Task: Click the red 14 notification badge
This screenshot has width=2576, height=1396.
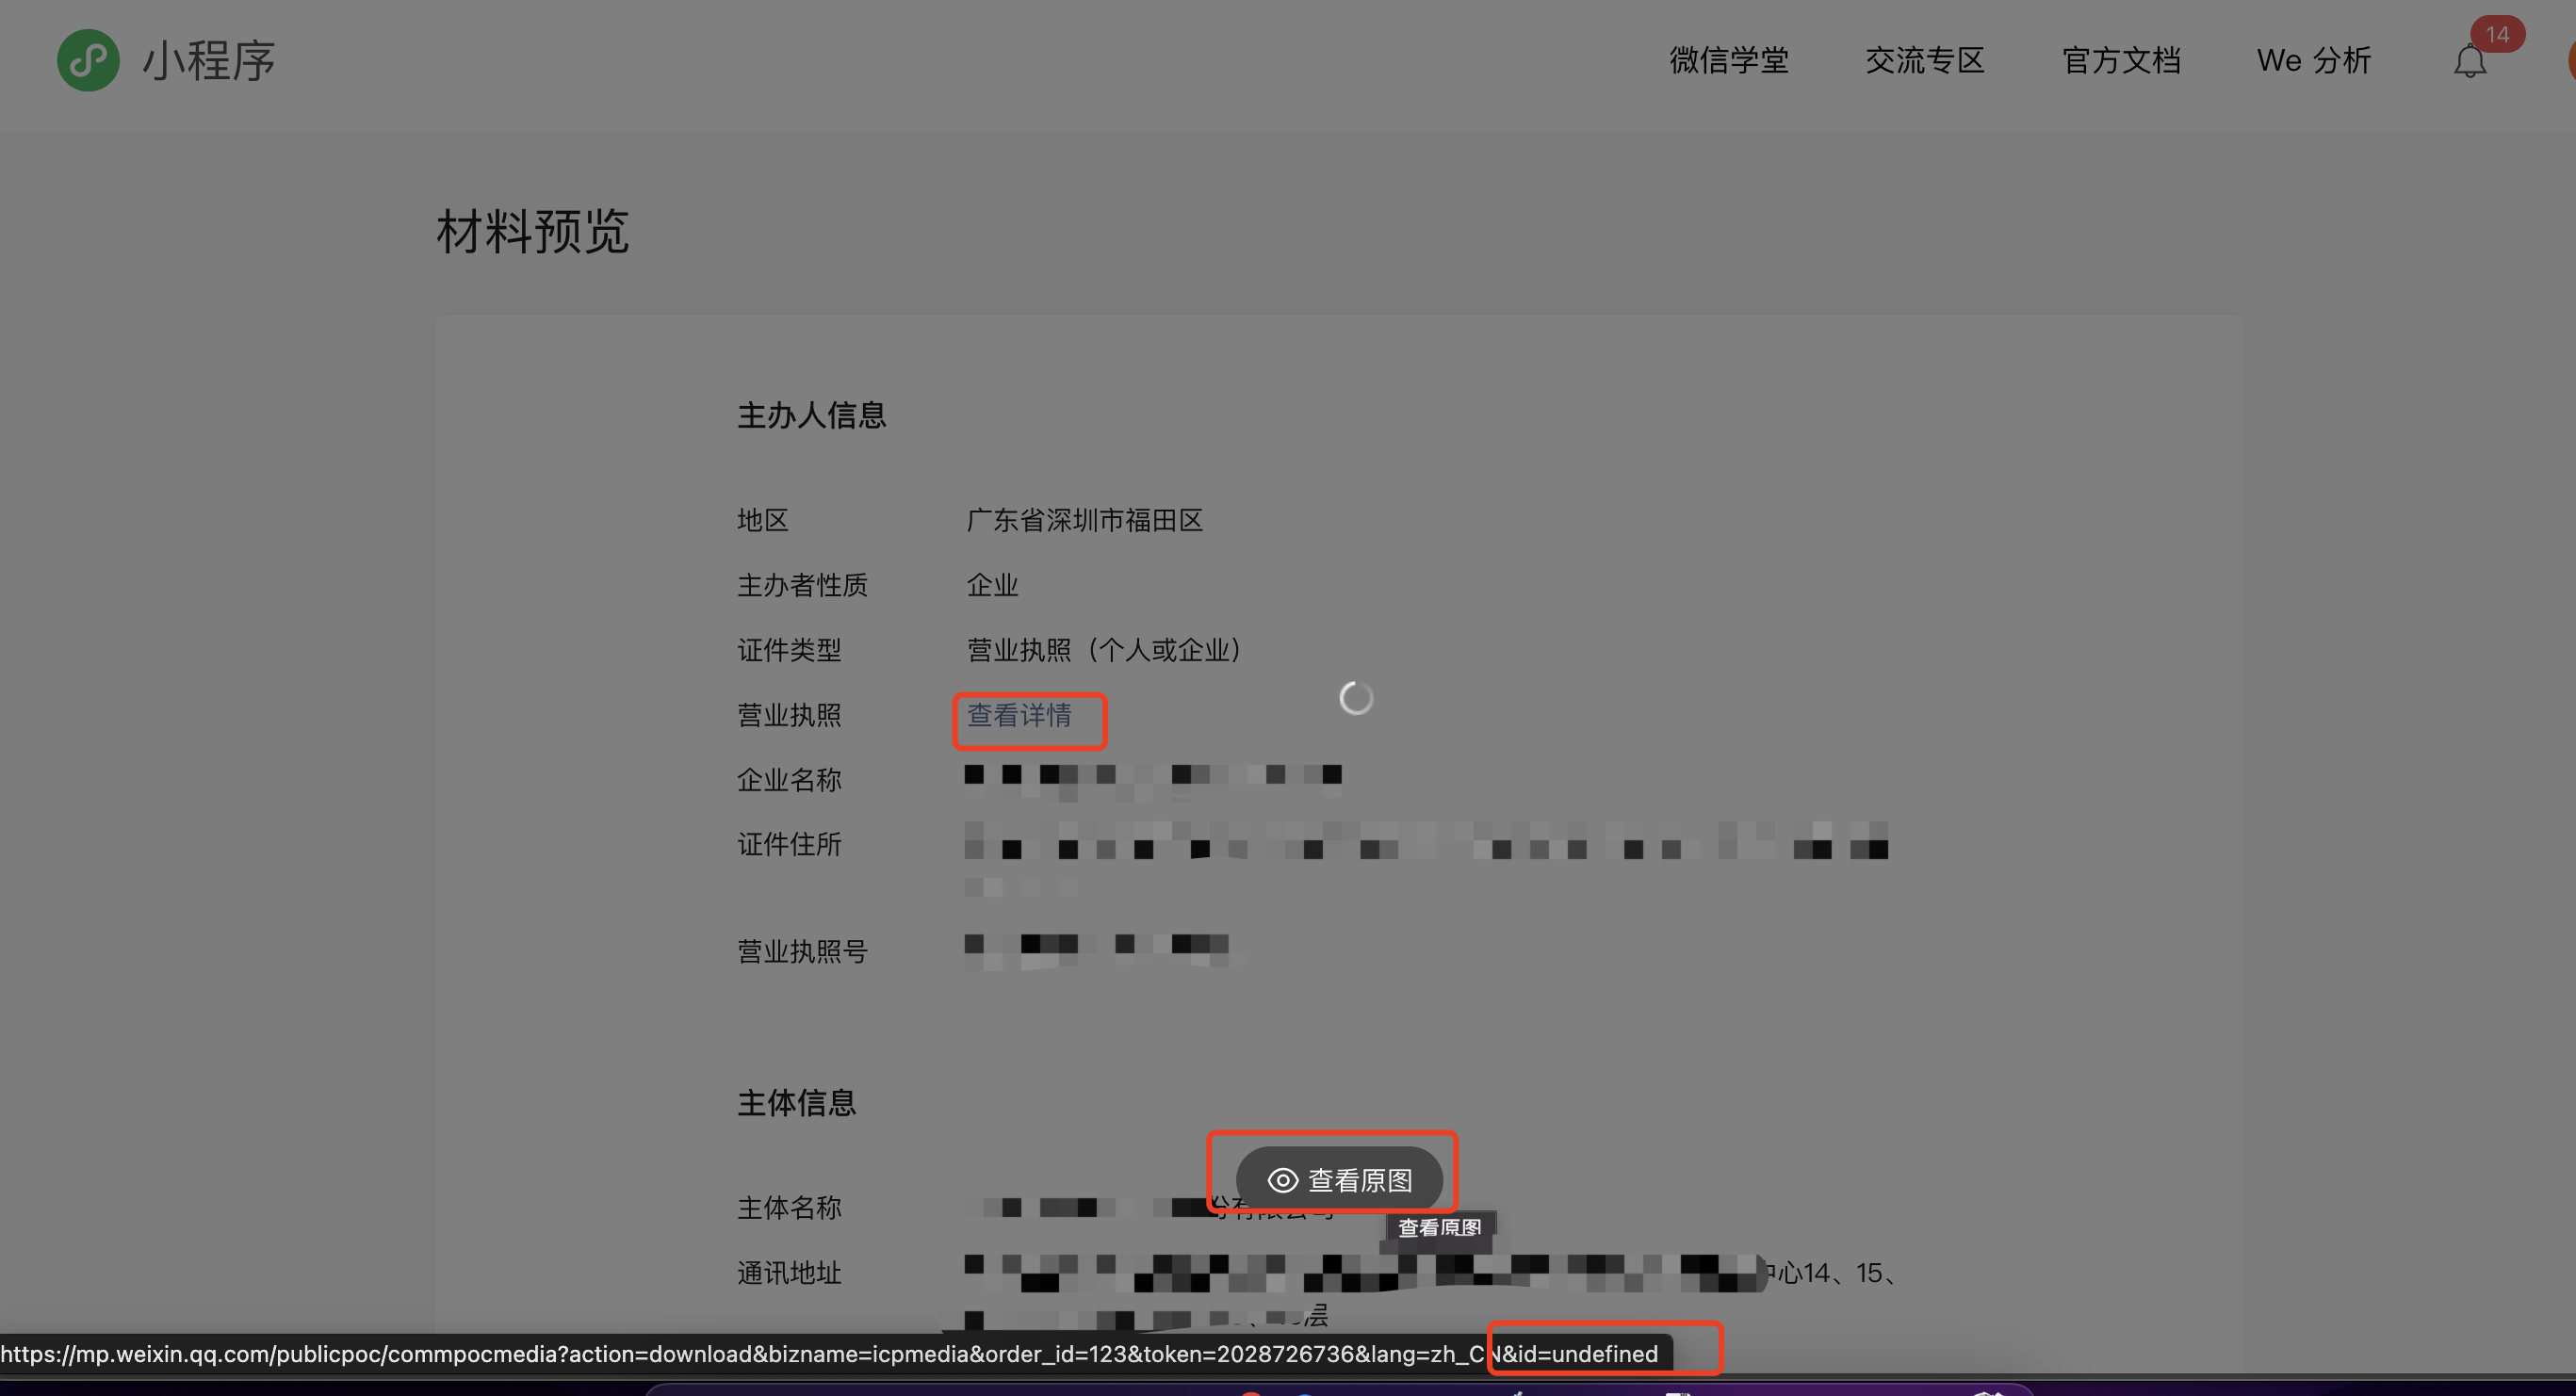Action: (x=2497, y=34)
